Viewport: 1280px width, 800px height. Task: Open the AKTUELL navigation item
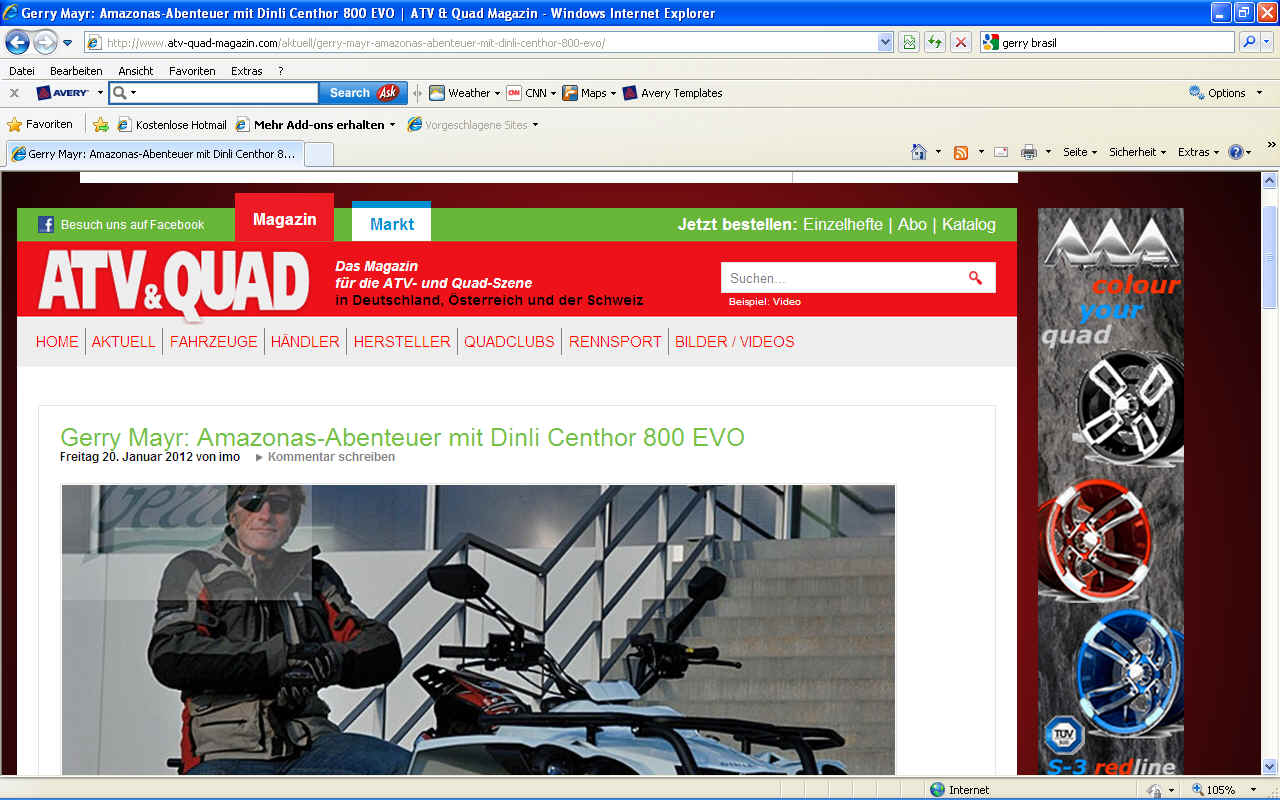pyautogui.click(x=124, y=342)
